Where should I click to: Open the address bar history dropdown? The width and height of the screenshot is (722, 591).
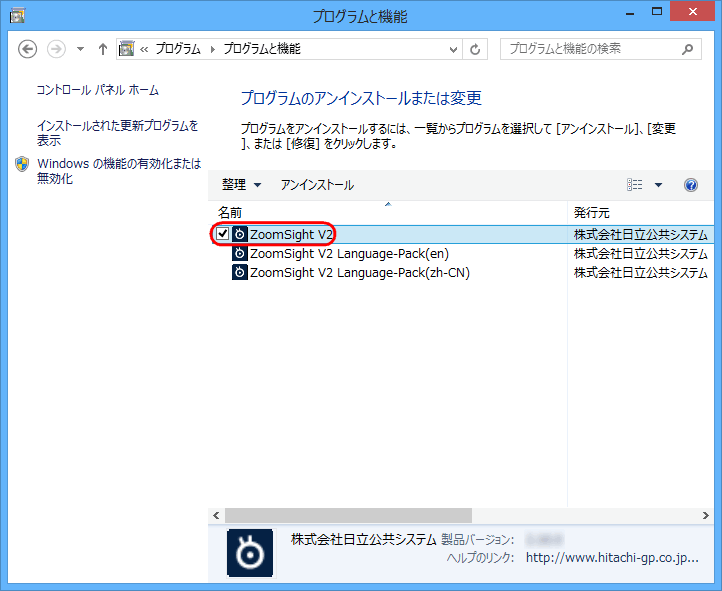tap(454, 49)
